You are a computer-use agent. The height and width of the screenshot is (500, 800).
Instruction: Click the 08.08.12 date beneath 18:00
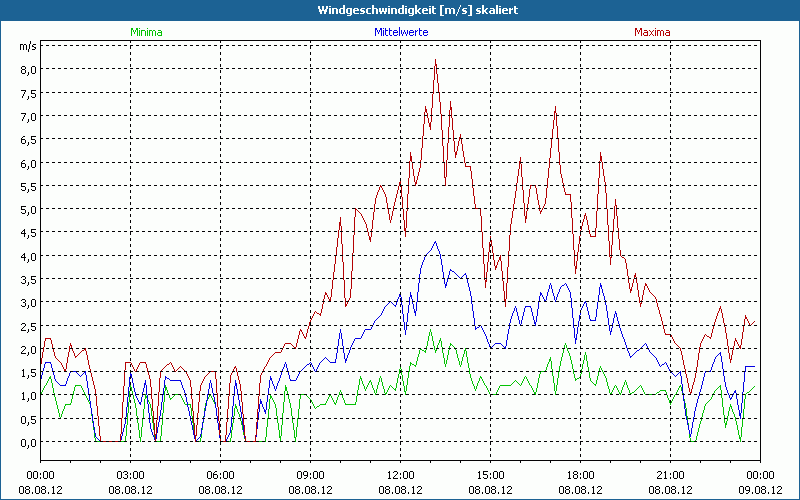pos(581,490)
